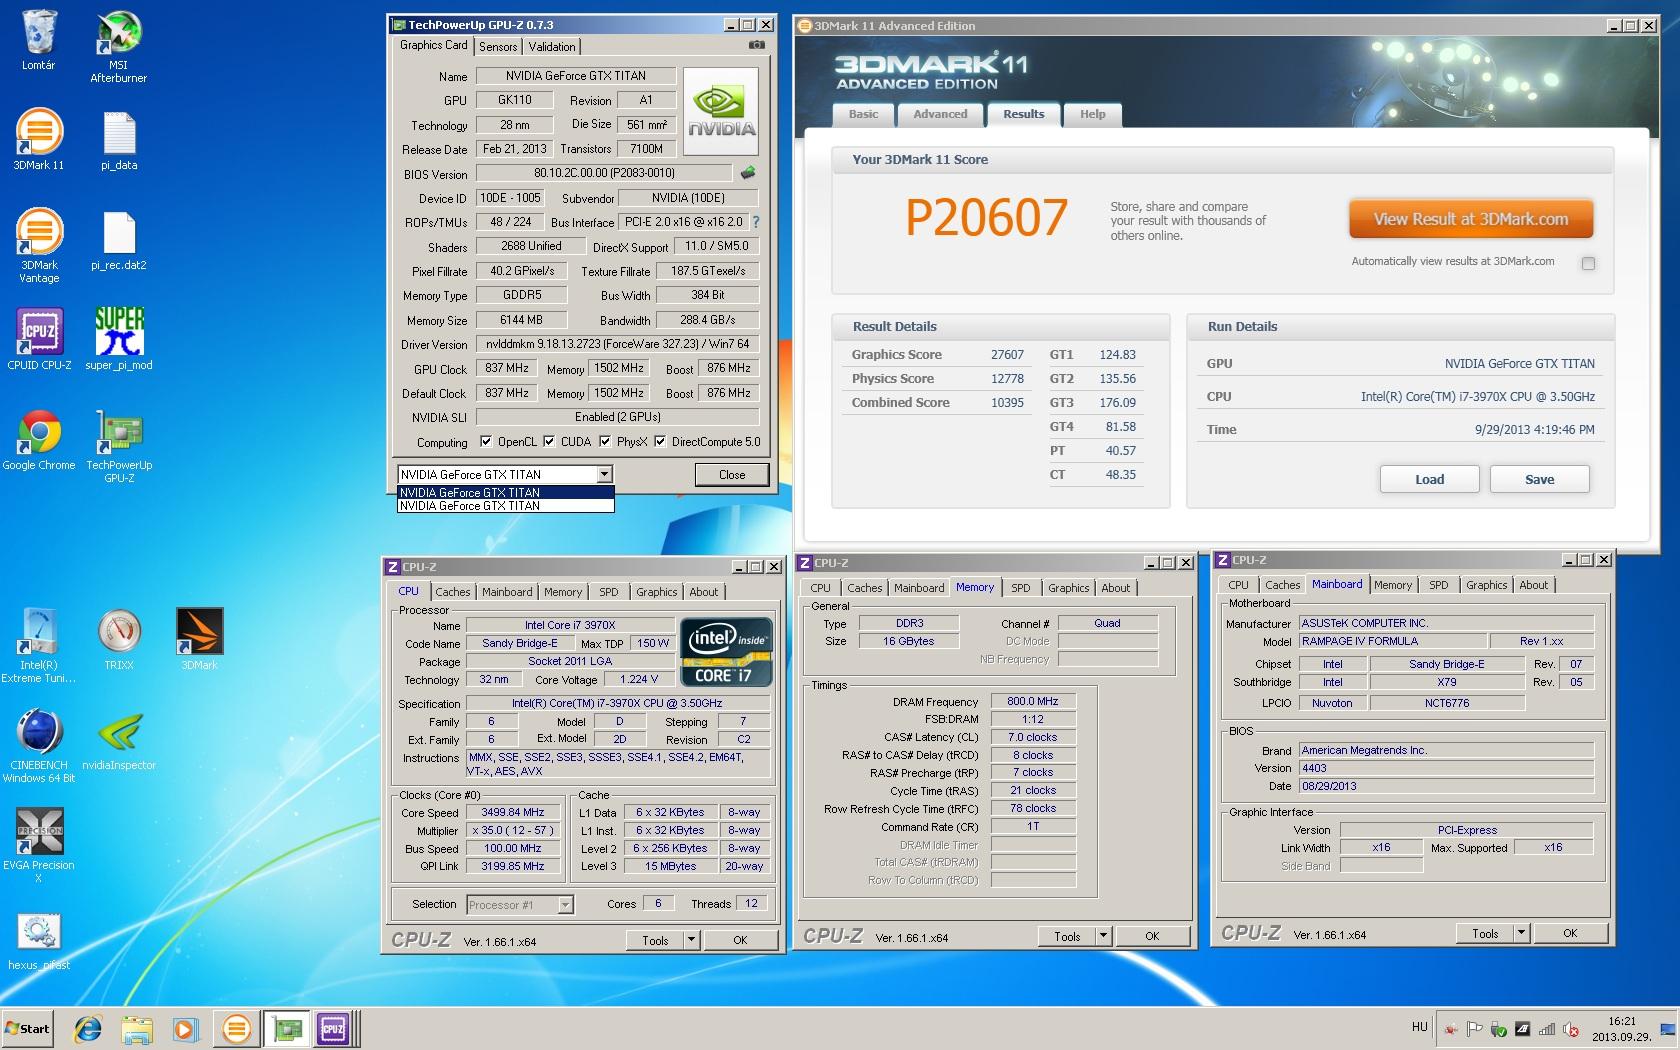Select the second GTX TITAN dropdown entry
This screenshot has width=1680, height=1050.
click(x=506, y=506)
